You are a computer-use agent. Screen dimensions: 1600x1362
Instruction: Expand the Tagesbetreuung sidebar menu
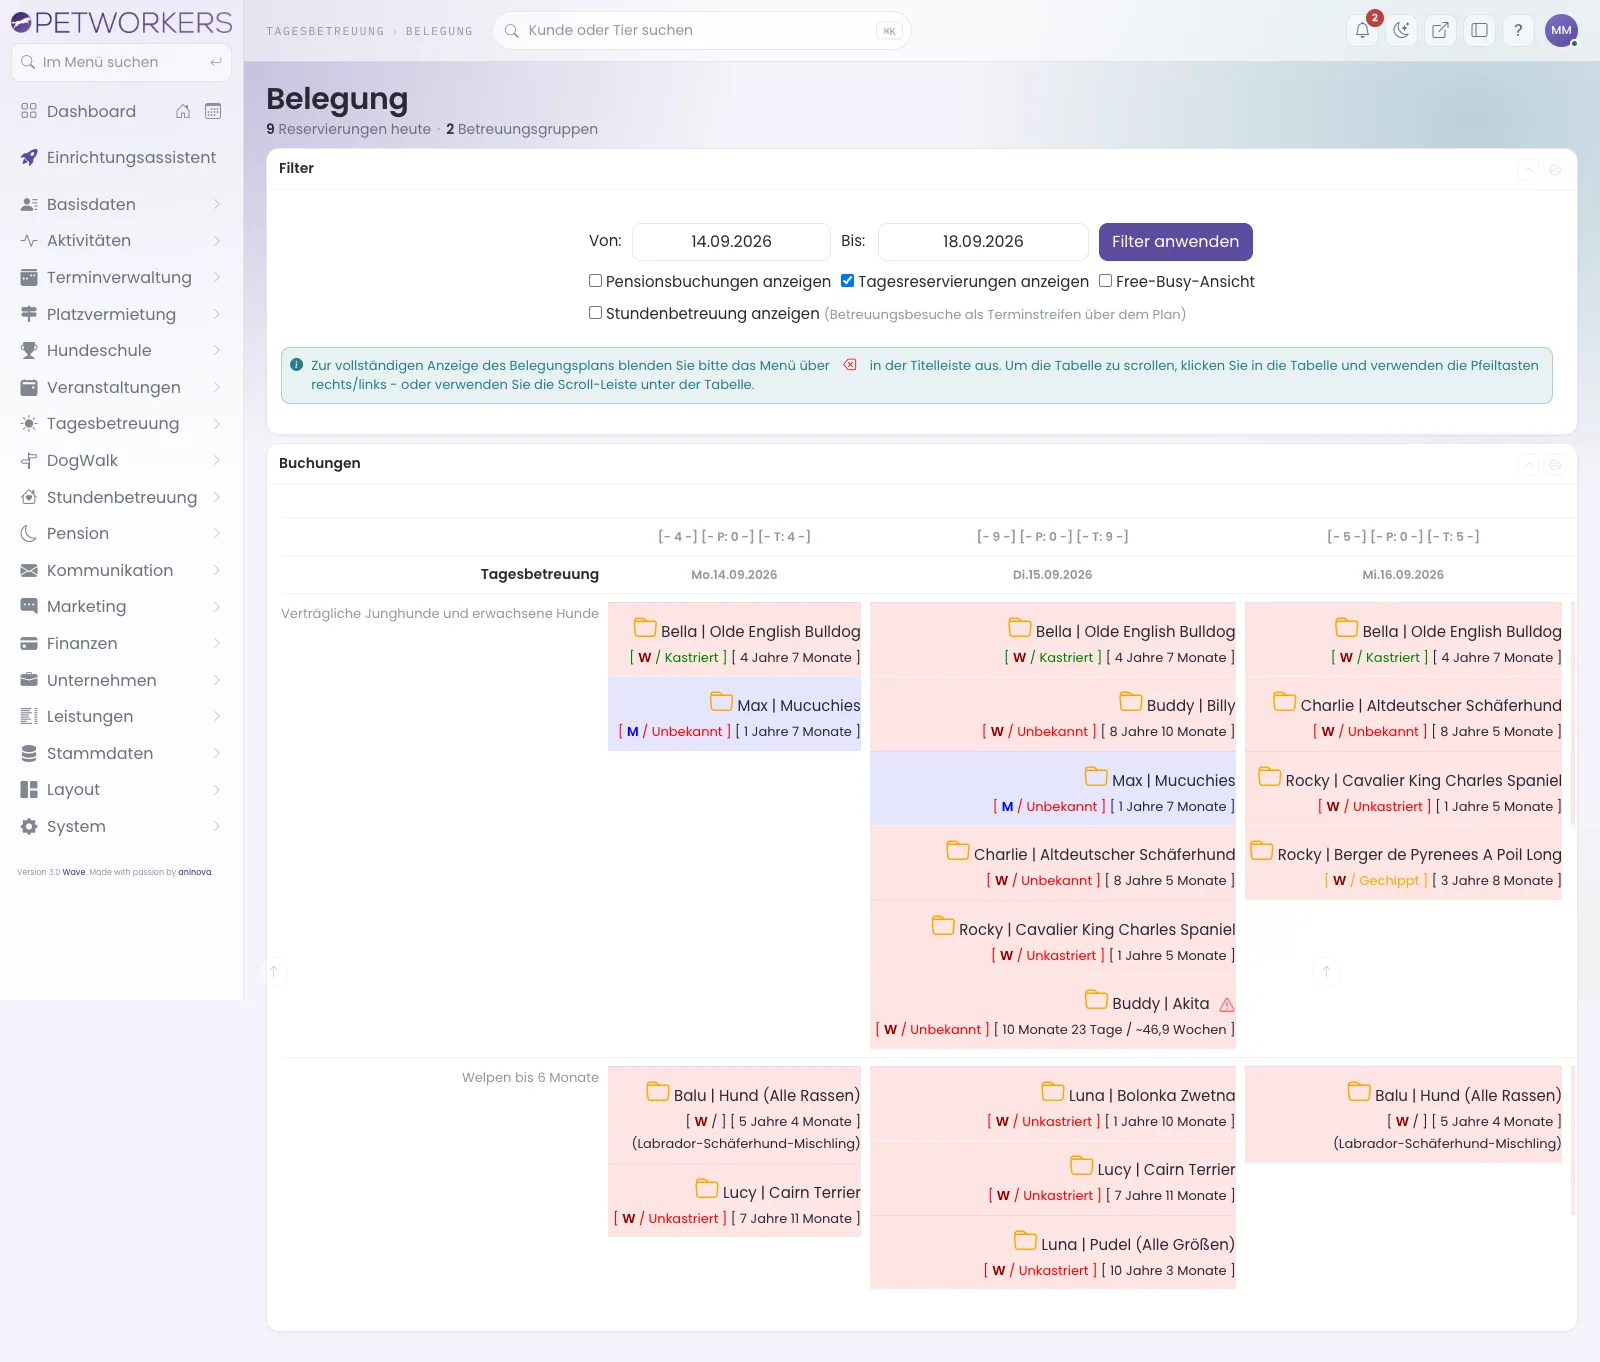121,423
